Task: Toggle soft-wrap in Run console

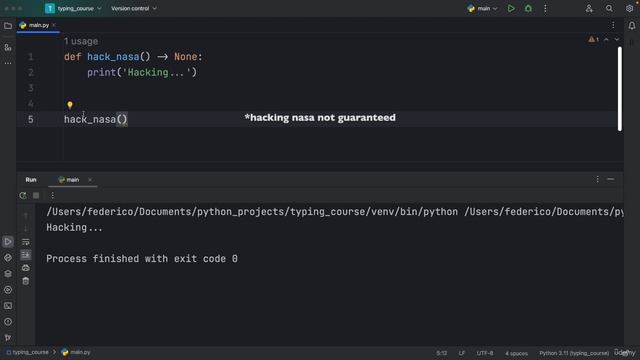Action: click(26, 242)
